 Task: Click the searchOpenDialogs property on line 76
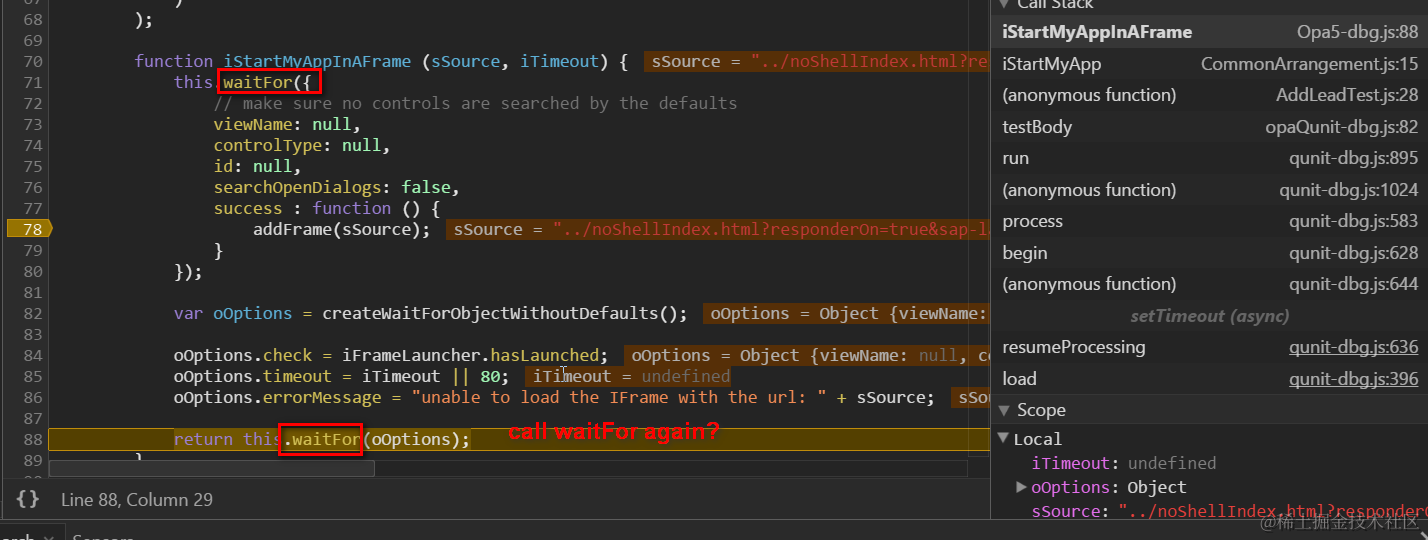click(302, 187)
